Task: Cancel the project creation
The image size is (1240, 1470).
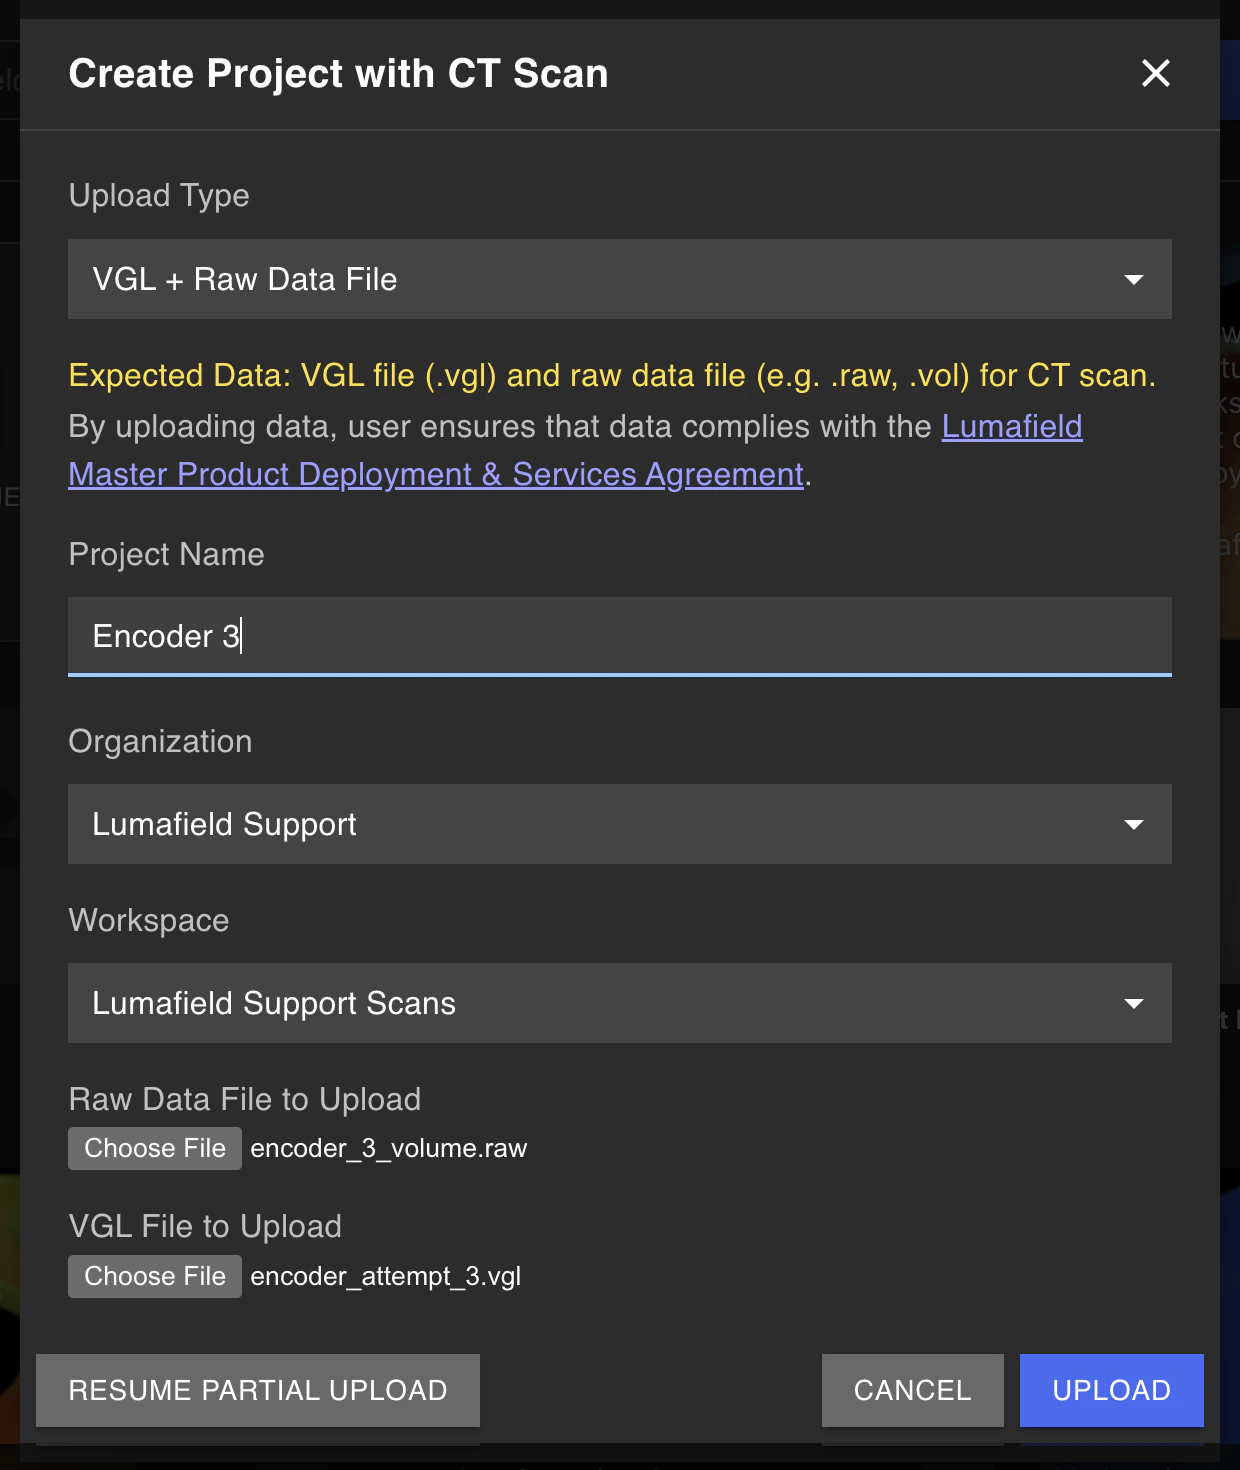Action: tap(911, 1390)
